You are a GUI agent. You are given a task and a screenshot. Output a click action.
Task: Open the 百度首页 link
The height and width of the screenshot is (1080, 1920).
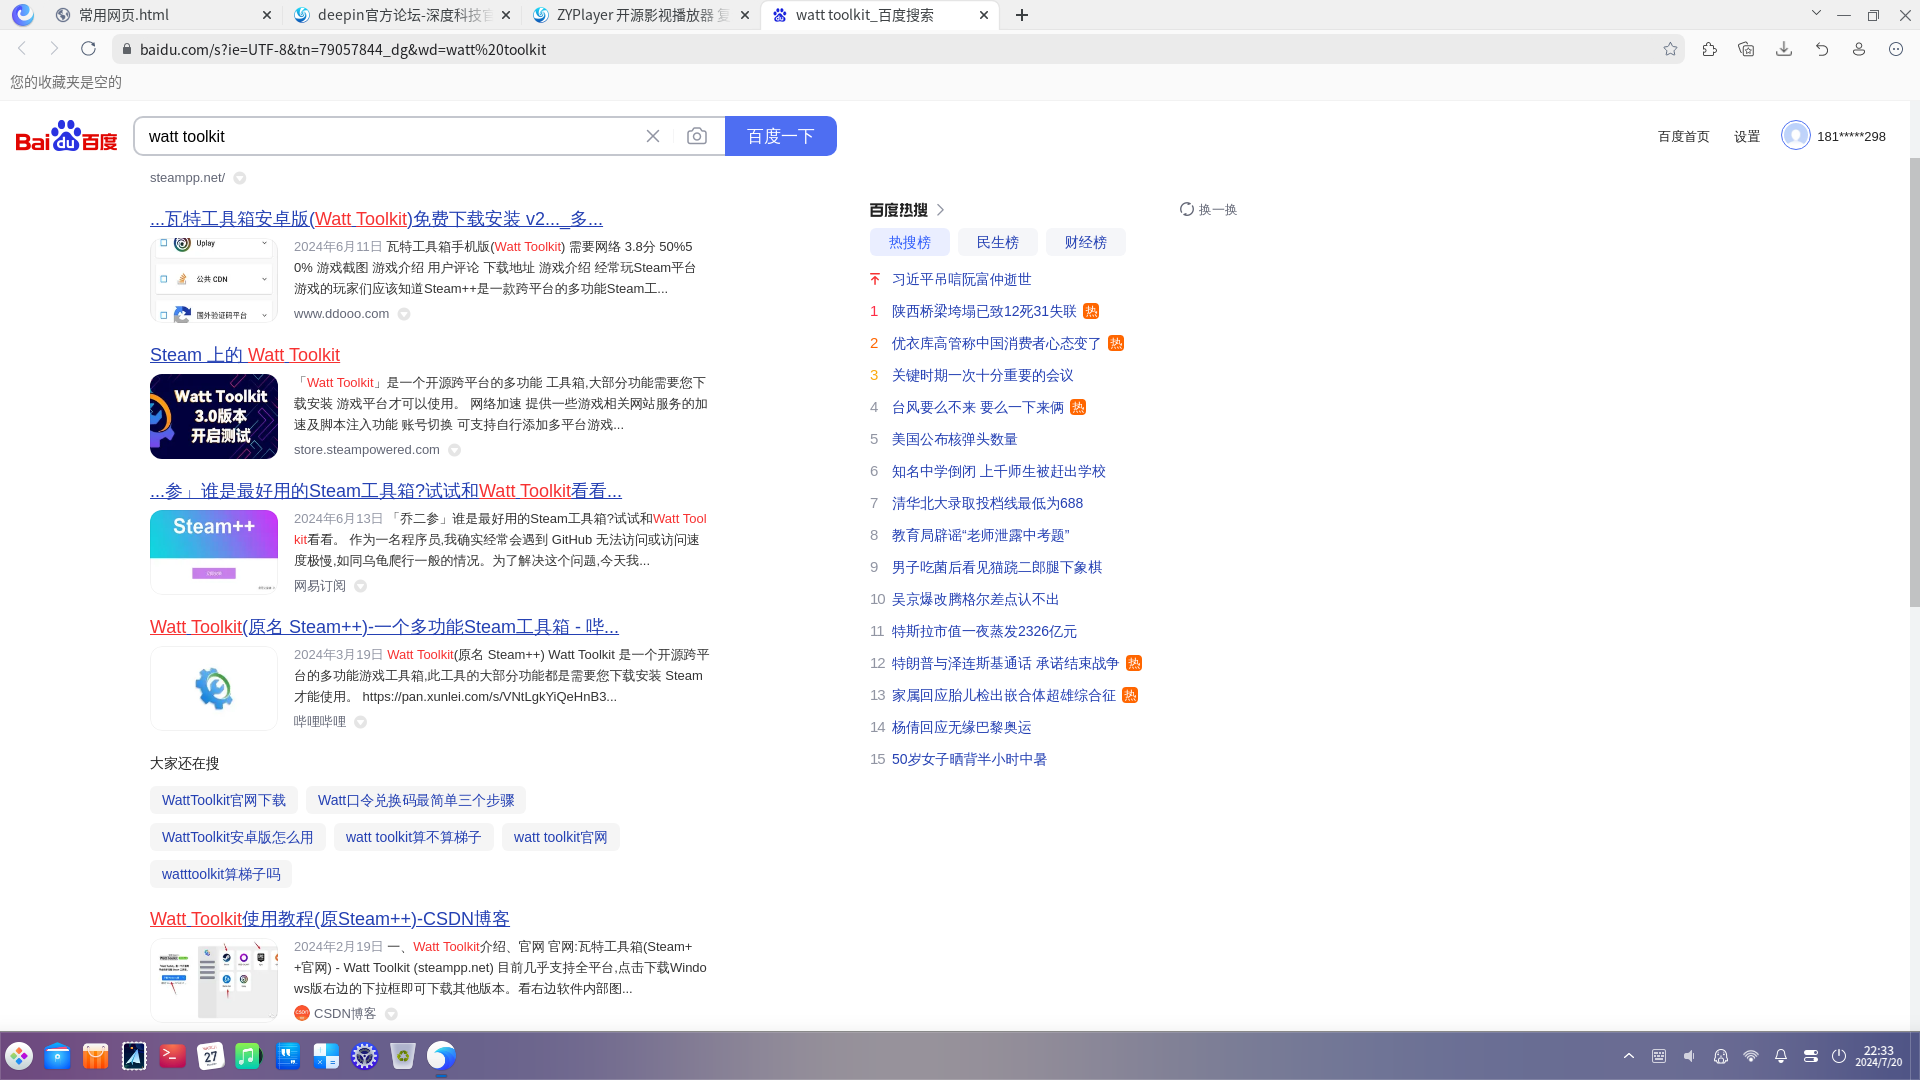(x=1684, y=137)
